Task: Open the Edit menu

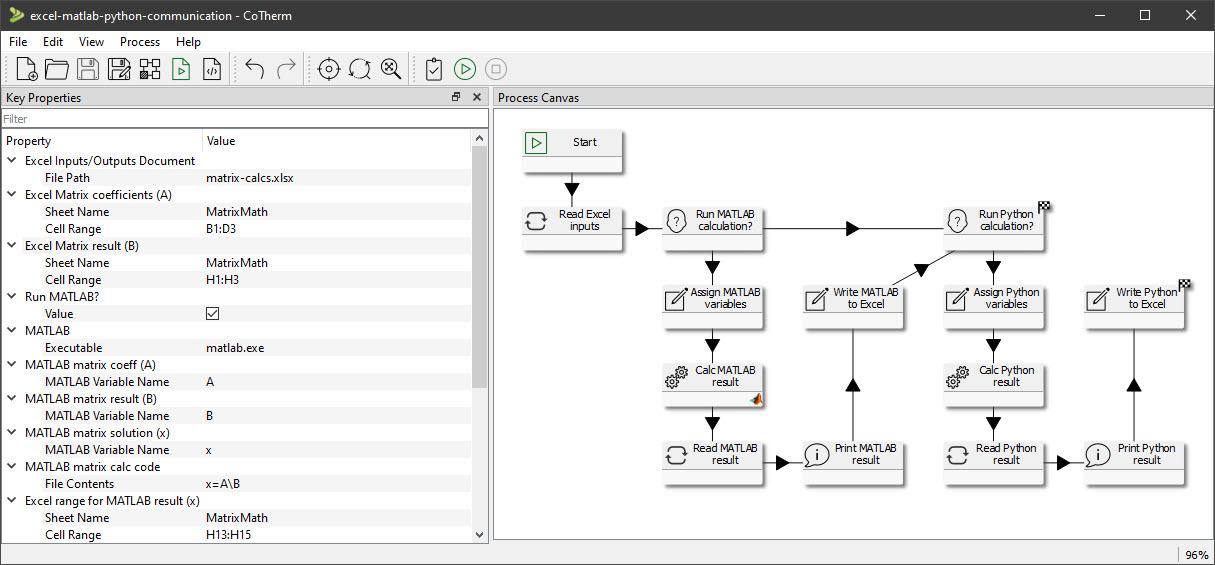Action: (x=53, y=41)
